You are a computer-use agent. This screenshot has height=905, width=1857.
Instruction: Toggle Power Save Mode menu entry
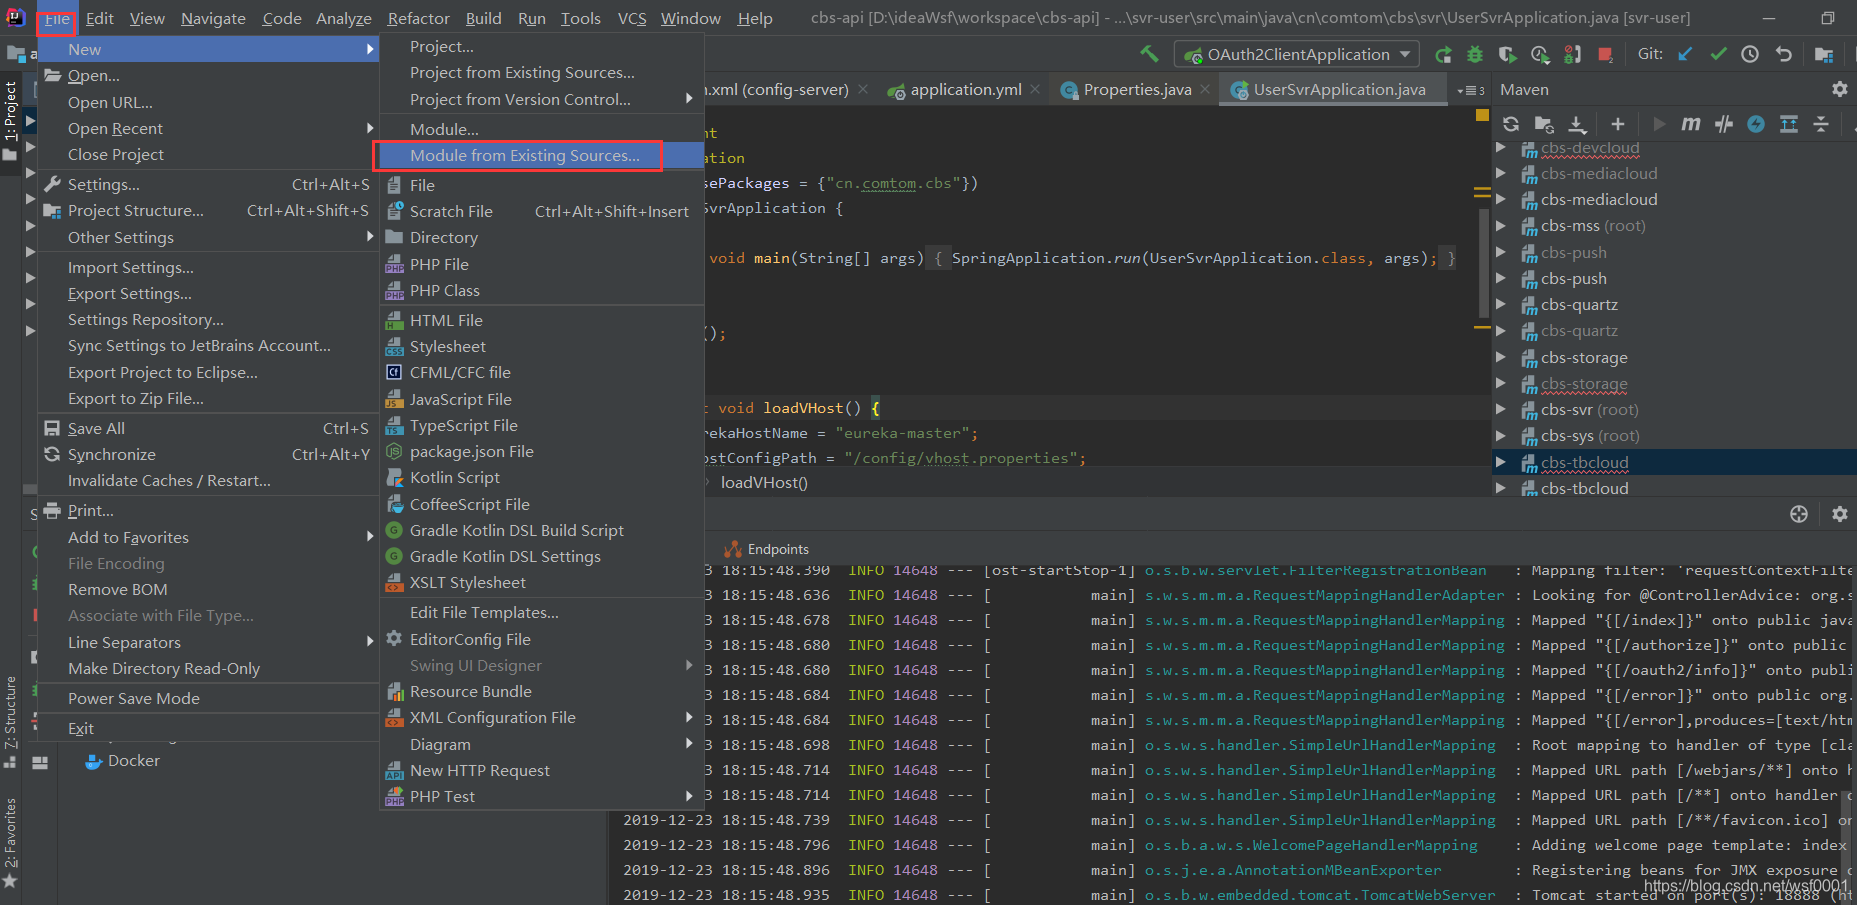point(208,698)
